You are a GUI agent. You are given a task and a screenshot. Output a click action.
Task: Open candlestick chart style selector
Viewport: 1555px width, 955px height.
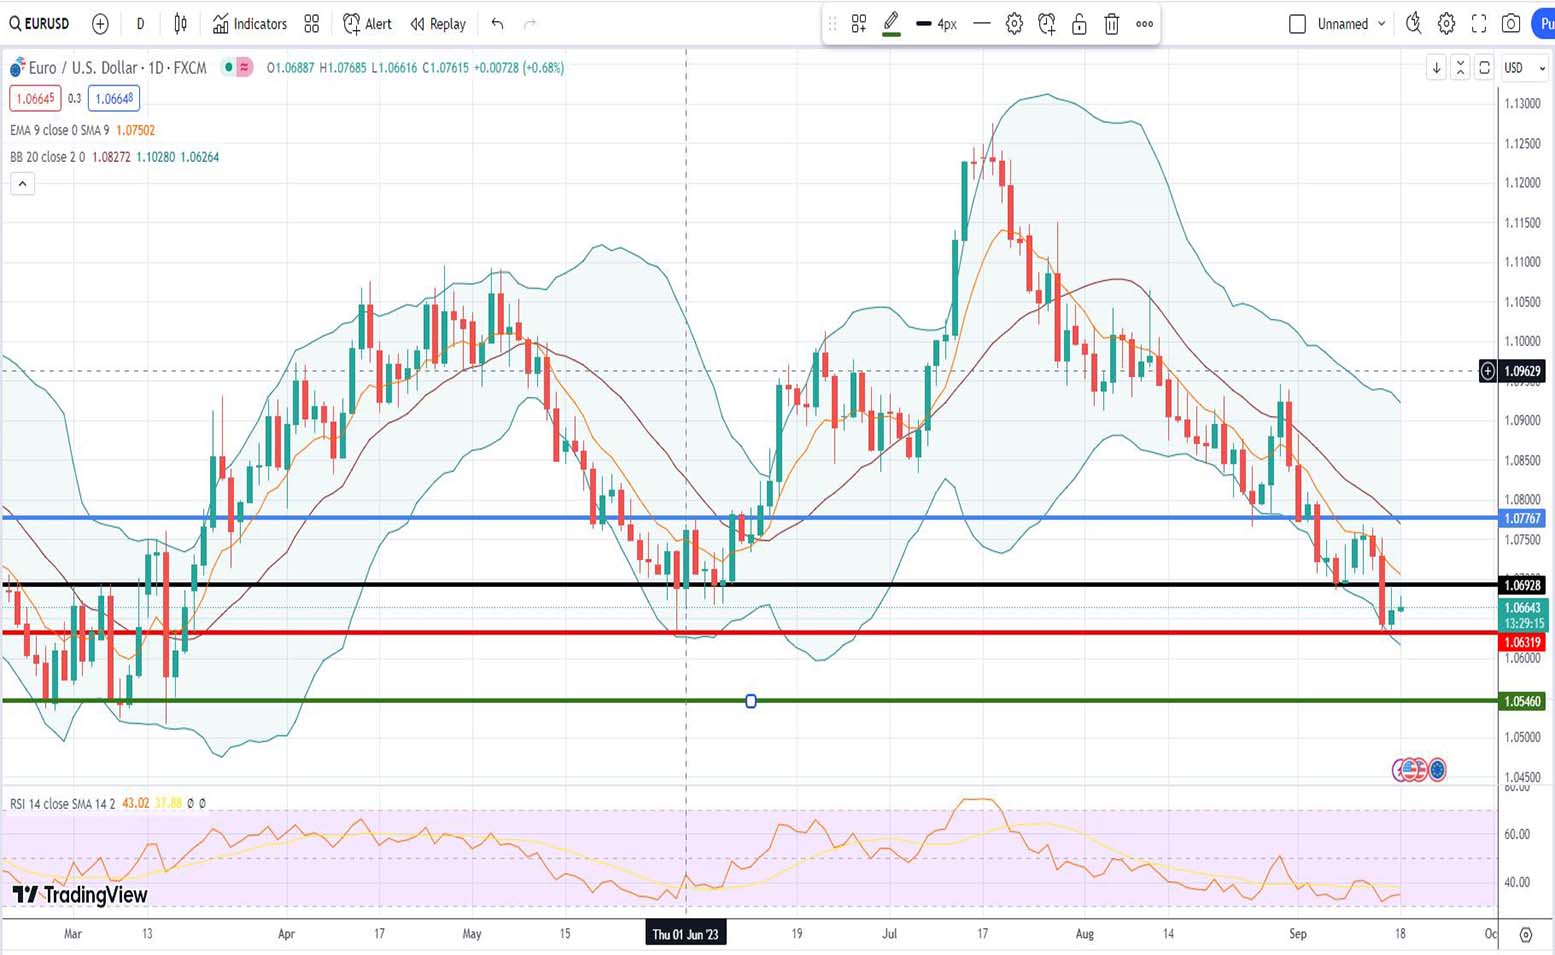[180, 24]
